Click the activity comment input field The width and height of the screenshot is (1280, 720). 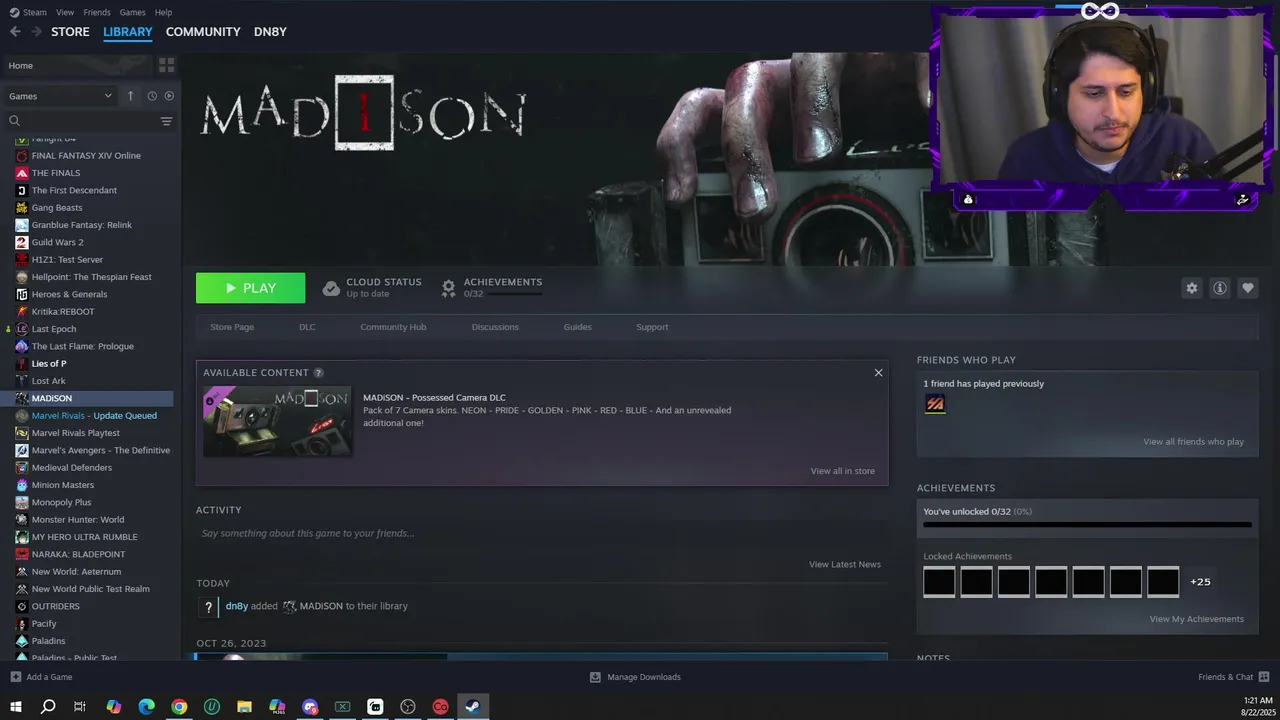541,533
